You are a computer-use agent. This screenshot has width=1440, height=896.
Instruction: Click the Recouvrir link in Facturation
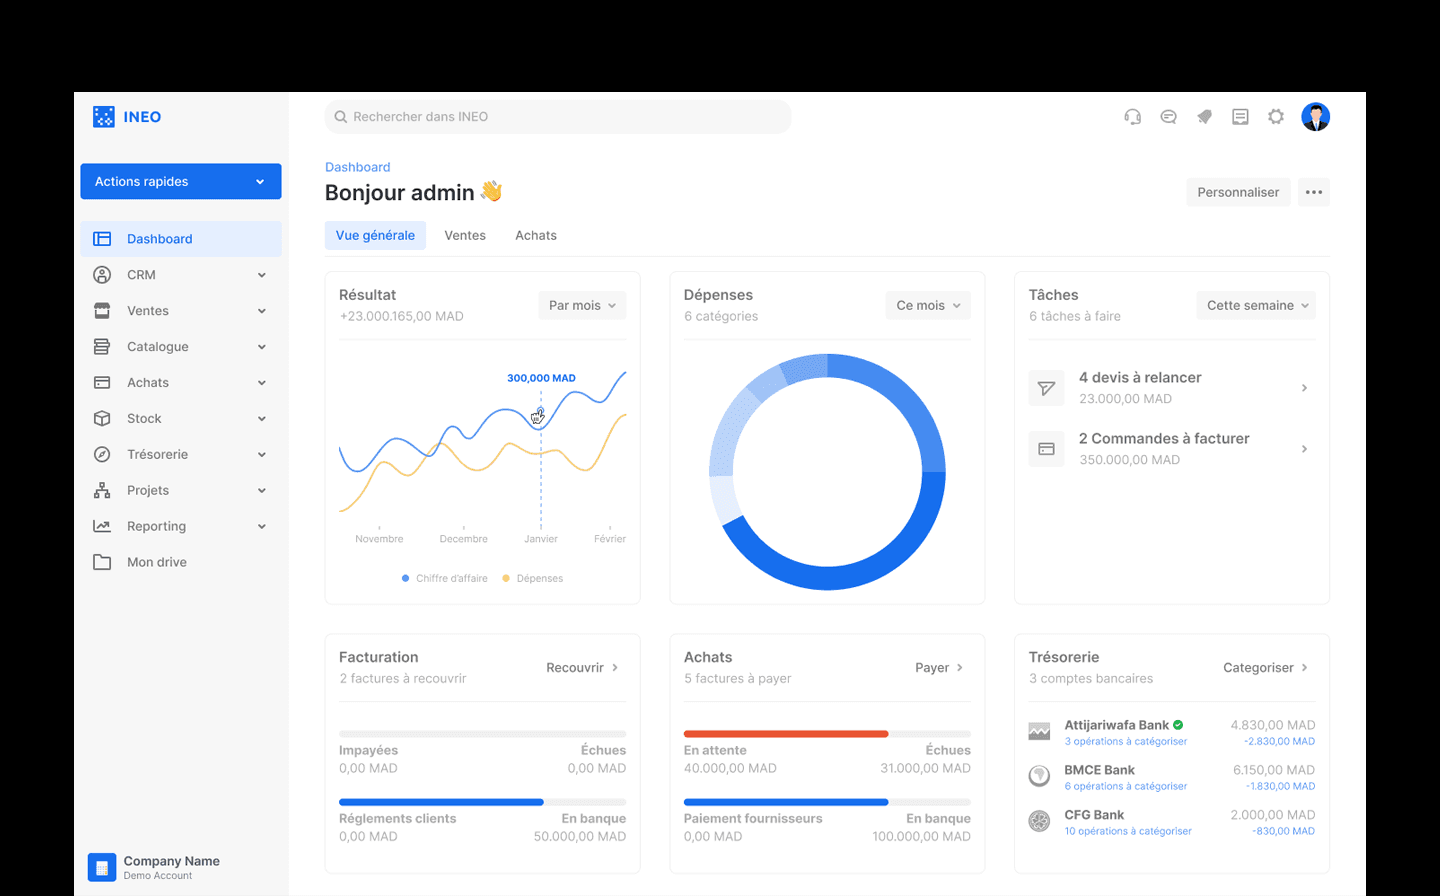click(582, 667)
